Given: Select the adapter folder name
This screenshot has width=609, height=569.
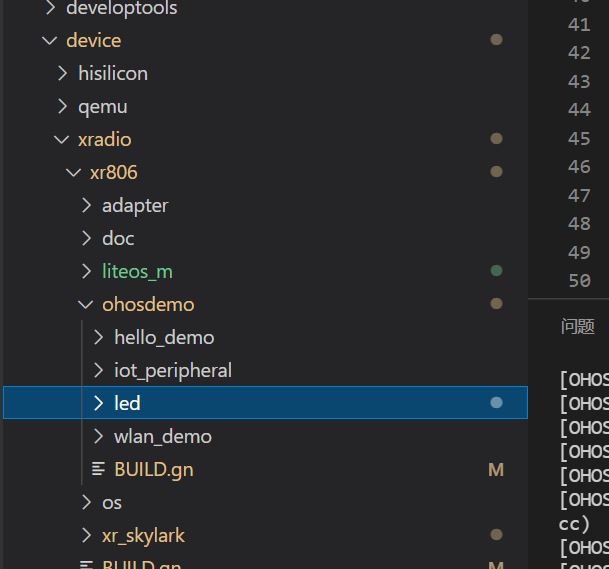Looking at the screenshot, I should coord(135,206).
